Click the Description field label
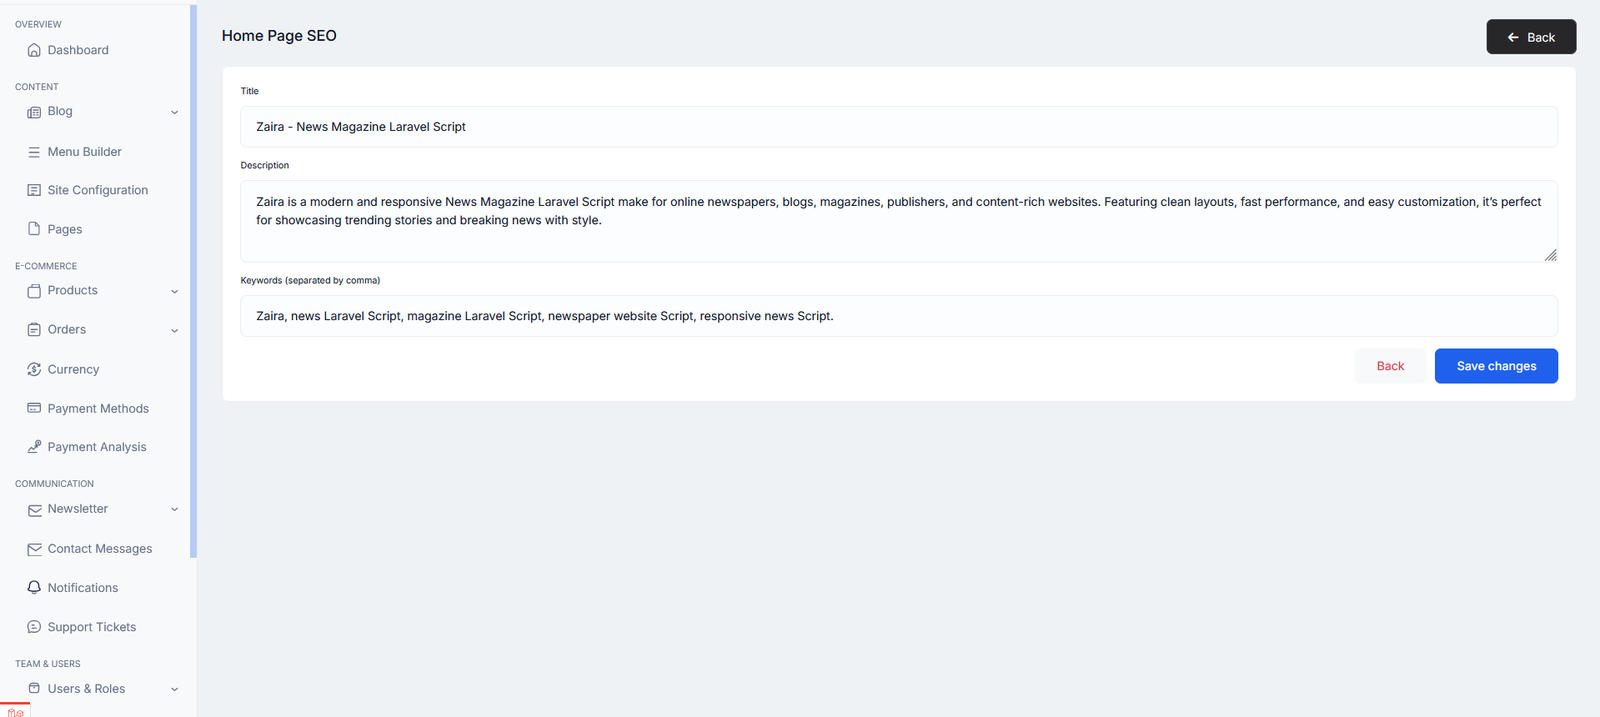The image size is (1600, 717). 265,165
